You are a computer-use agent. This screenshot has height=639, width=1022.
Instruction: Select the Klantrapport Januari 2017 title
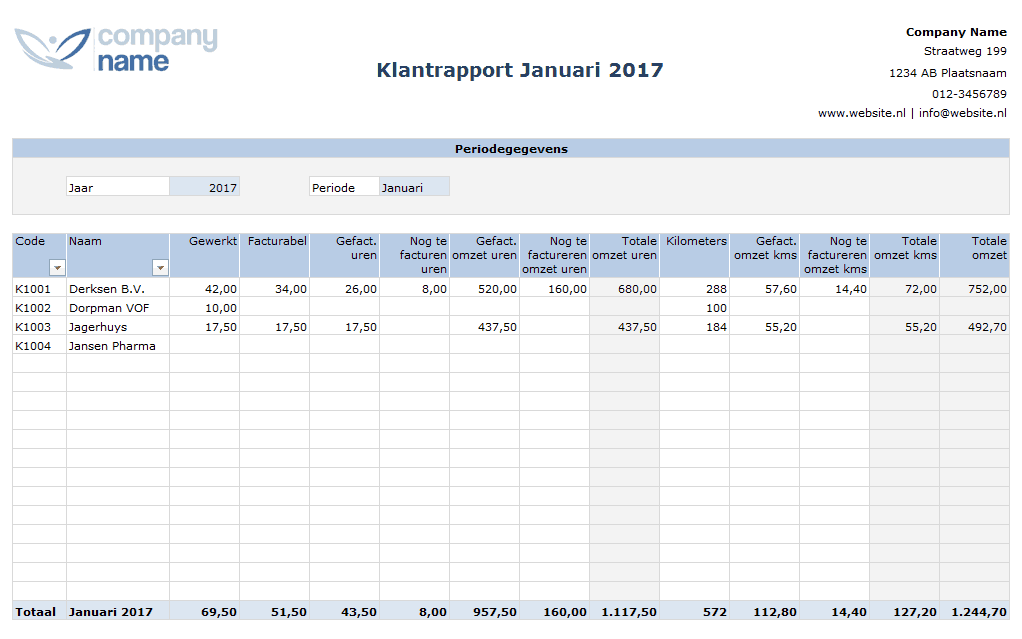click(518, 70)
